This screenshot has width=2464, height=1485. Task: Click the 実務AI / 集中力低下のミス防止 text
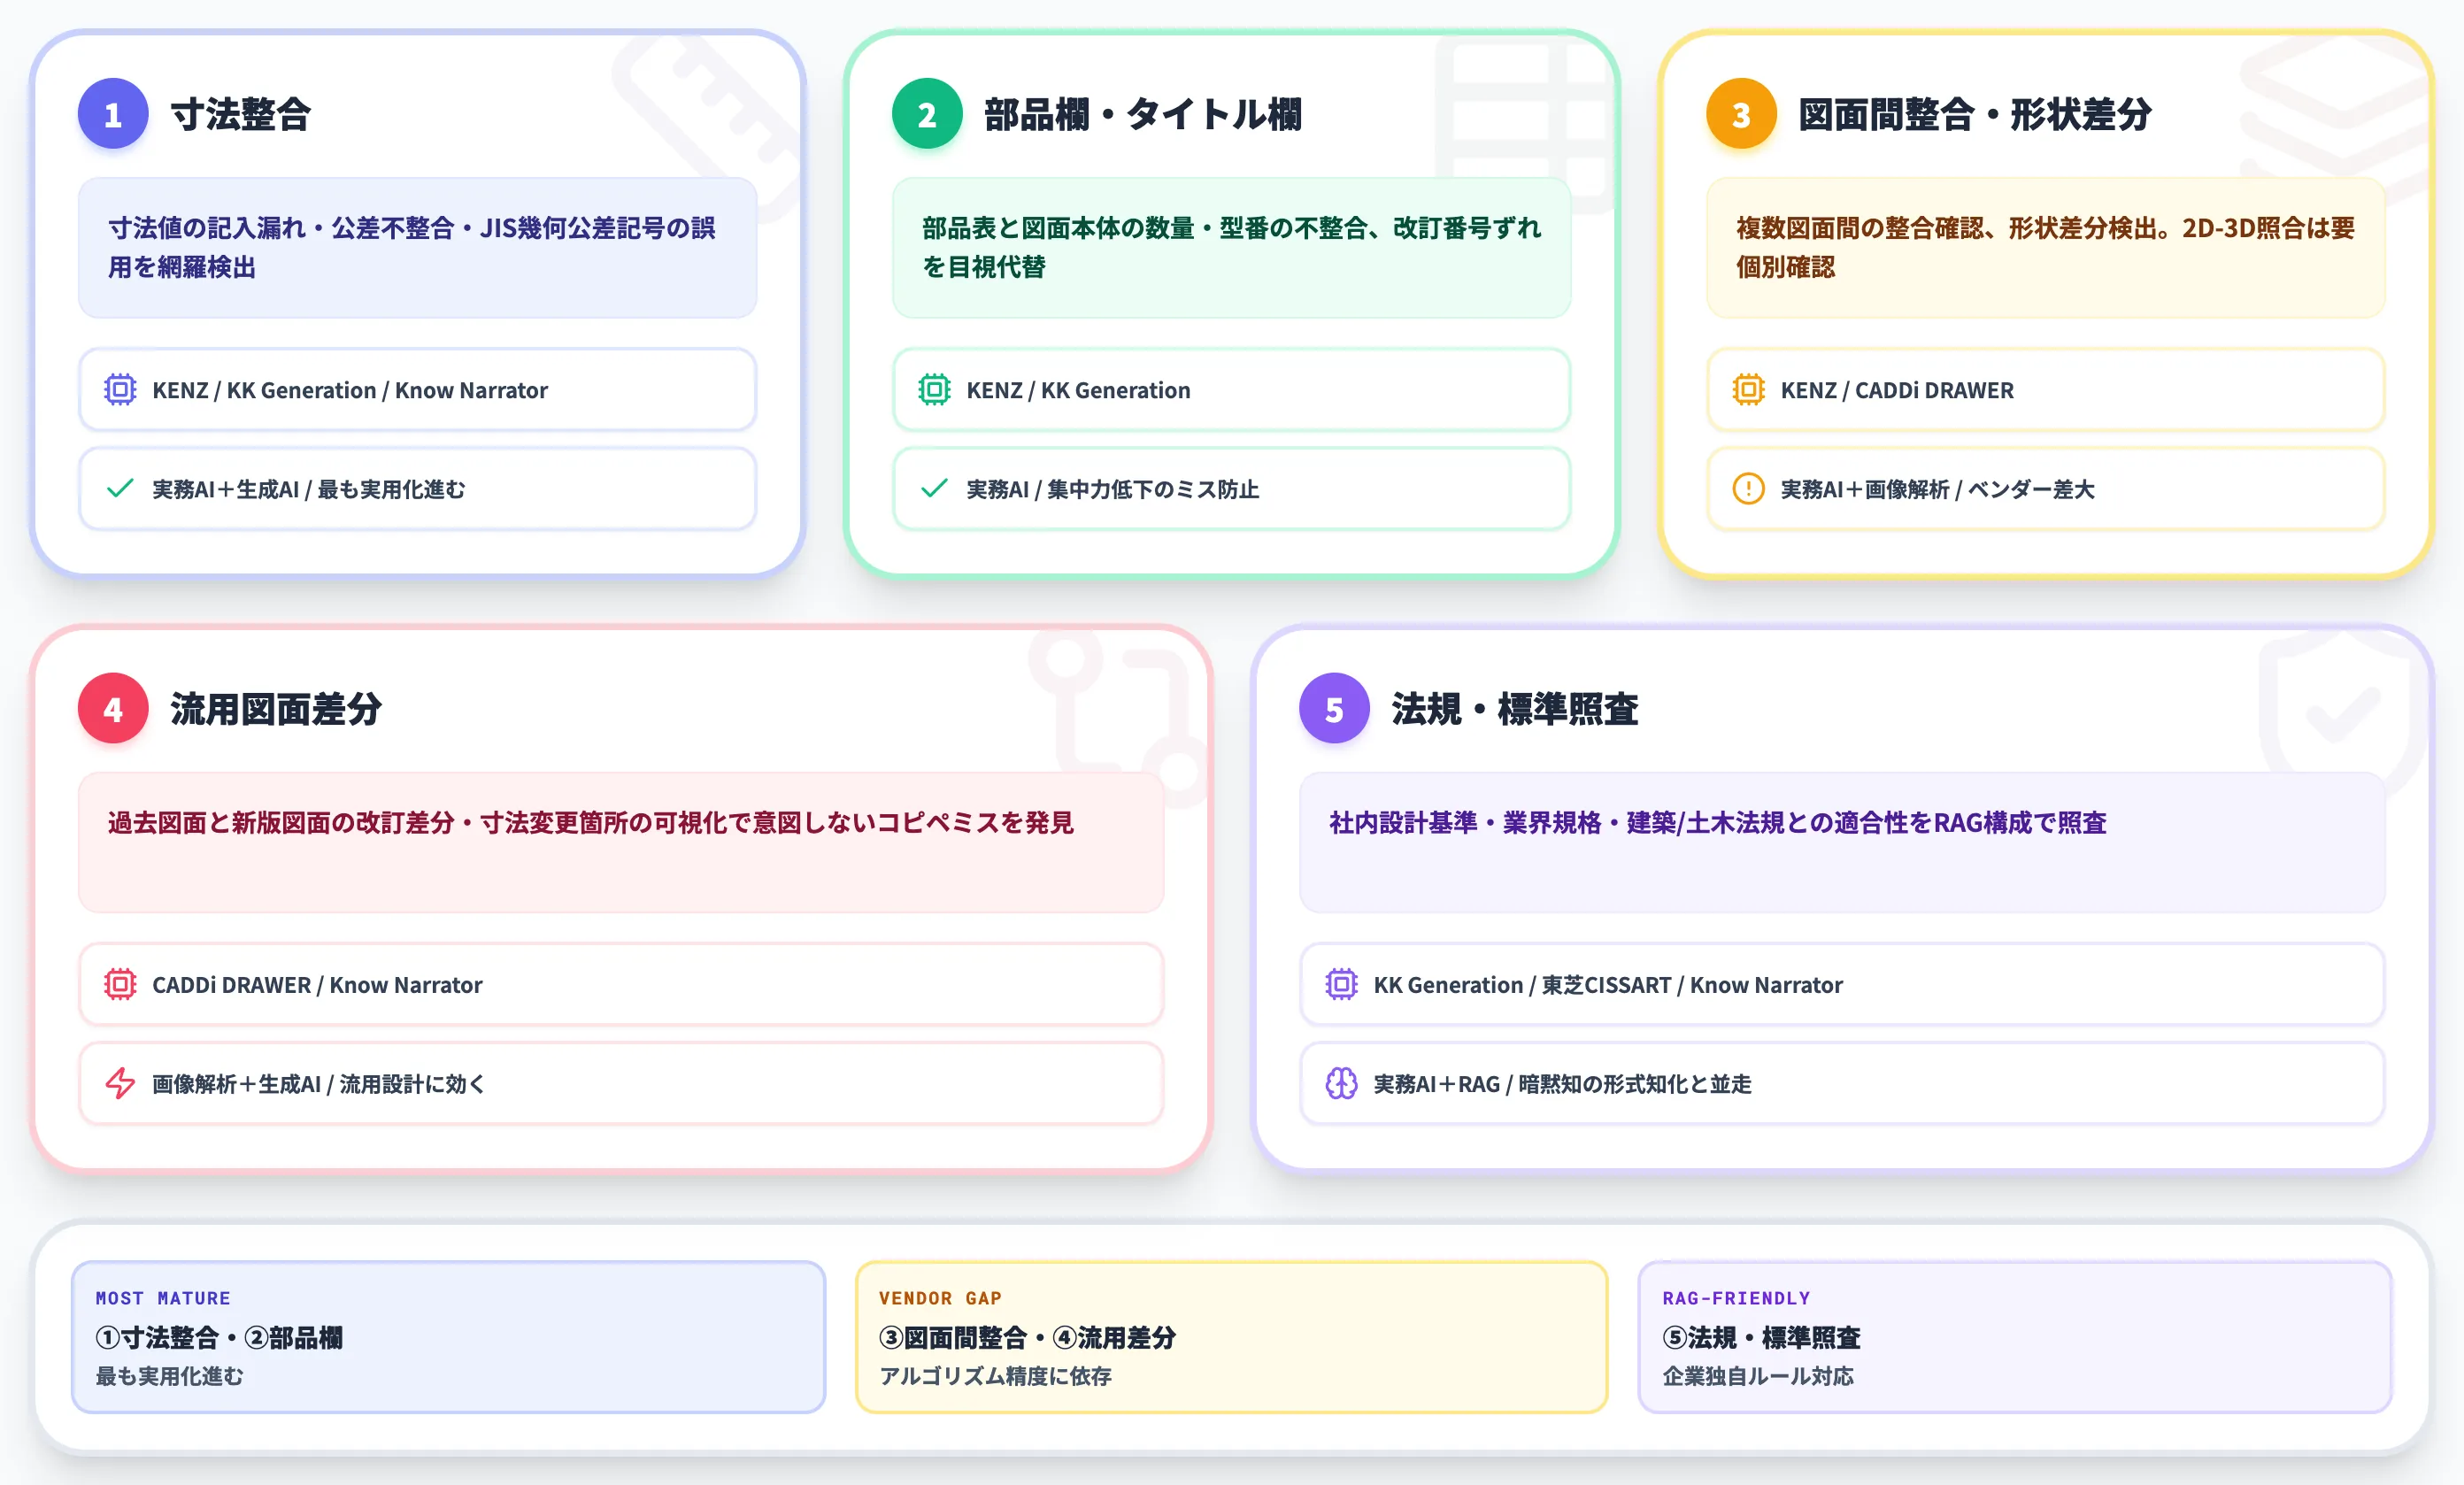(x=1112, y=489)
